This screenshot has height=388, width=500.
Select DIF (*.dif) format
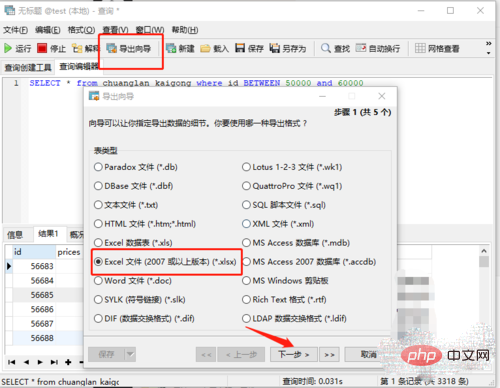[x=144, y=318]
